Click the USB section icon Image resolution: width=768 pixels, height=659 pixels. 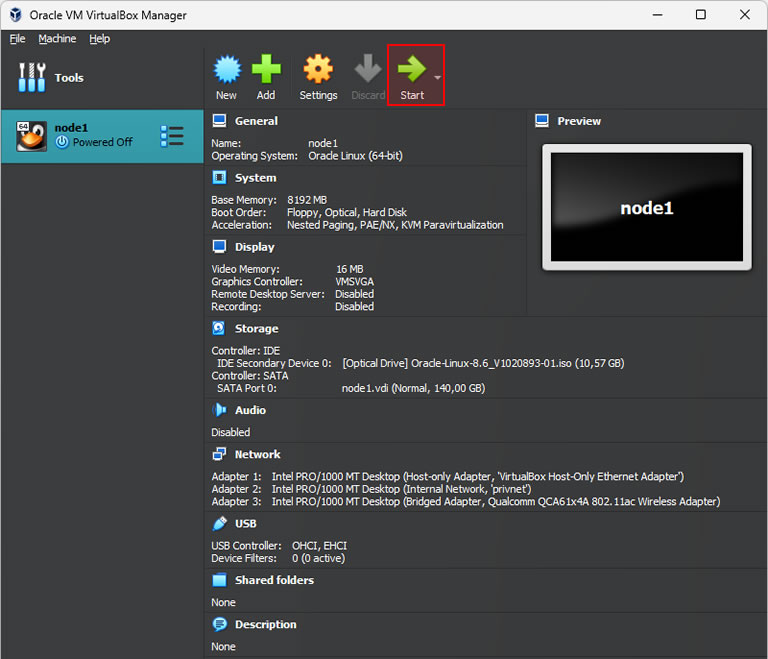[x=219, y=523]
